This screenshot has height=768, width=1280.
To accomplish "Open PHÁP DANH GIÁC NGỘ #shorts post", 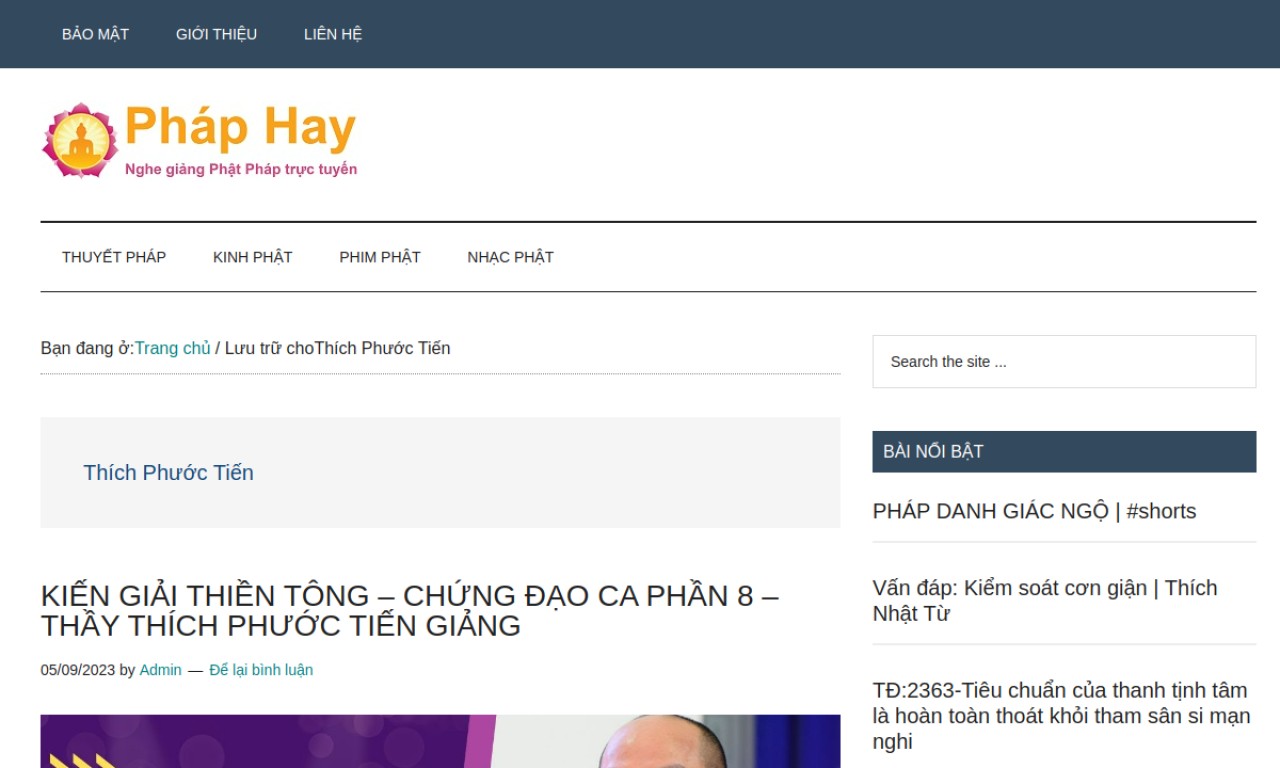I will 1034,511.
